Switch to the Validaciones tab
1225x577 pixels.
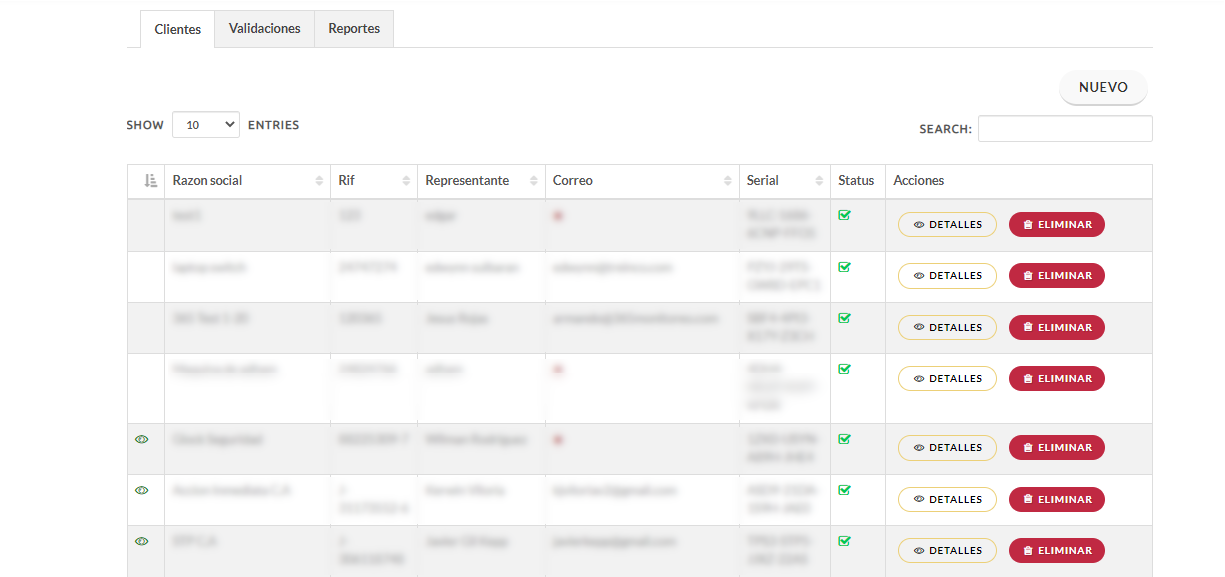click(x=264, y=29)
